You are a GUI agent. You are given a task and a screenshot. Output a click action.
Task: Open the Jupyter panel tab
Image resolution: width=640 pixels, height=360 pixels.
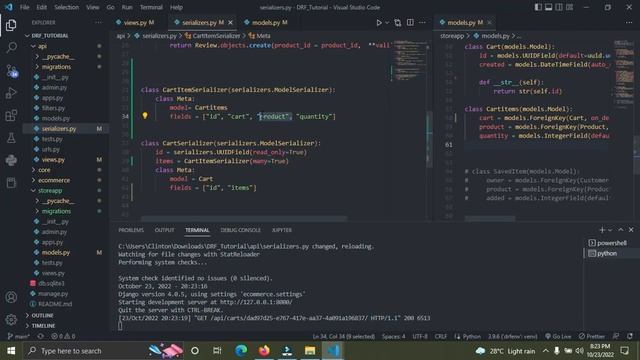[x=282, y=230]
